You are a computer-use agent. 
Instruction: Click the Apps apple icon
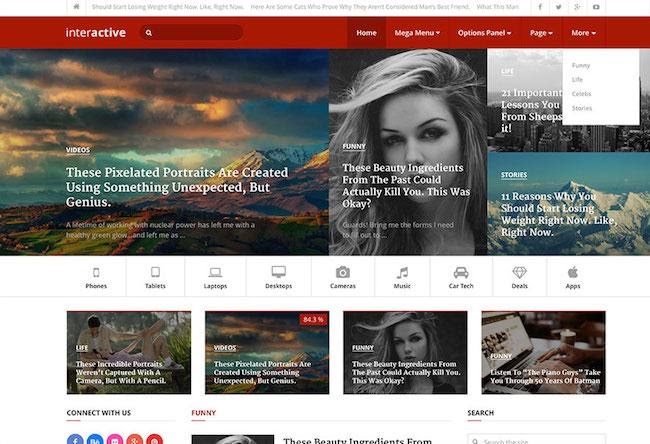(x=573, y=272)
